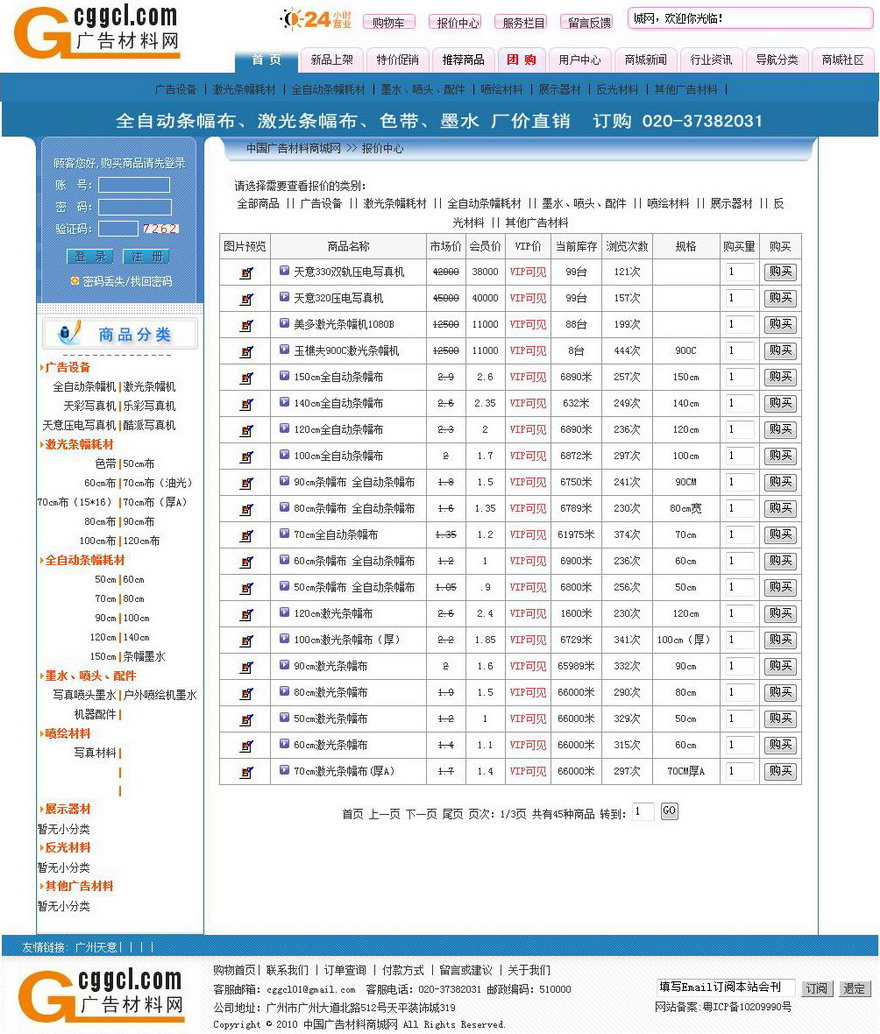880x1034 pixels.
Task: Click blue arrow icon beside 60cm激光条幅布
Action: 284,744
